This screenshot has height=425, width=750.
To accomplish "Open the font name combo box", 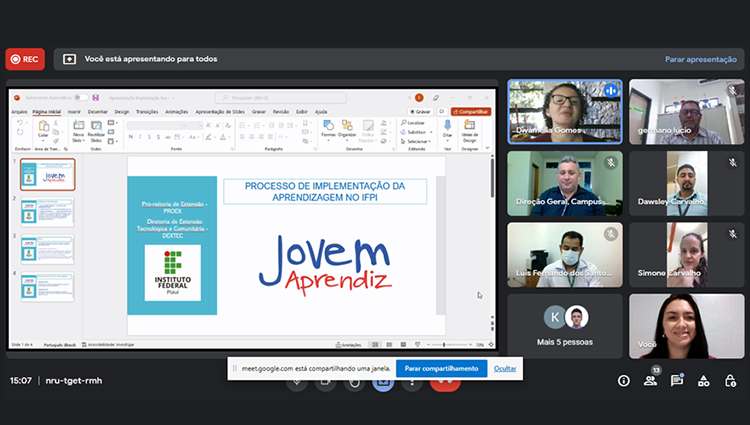I will [156, 125].
